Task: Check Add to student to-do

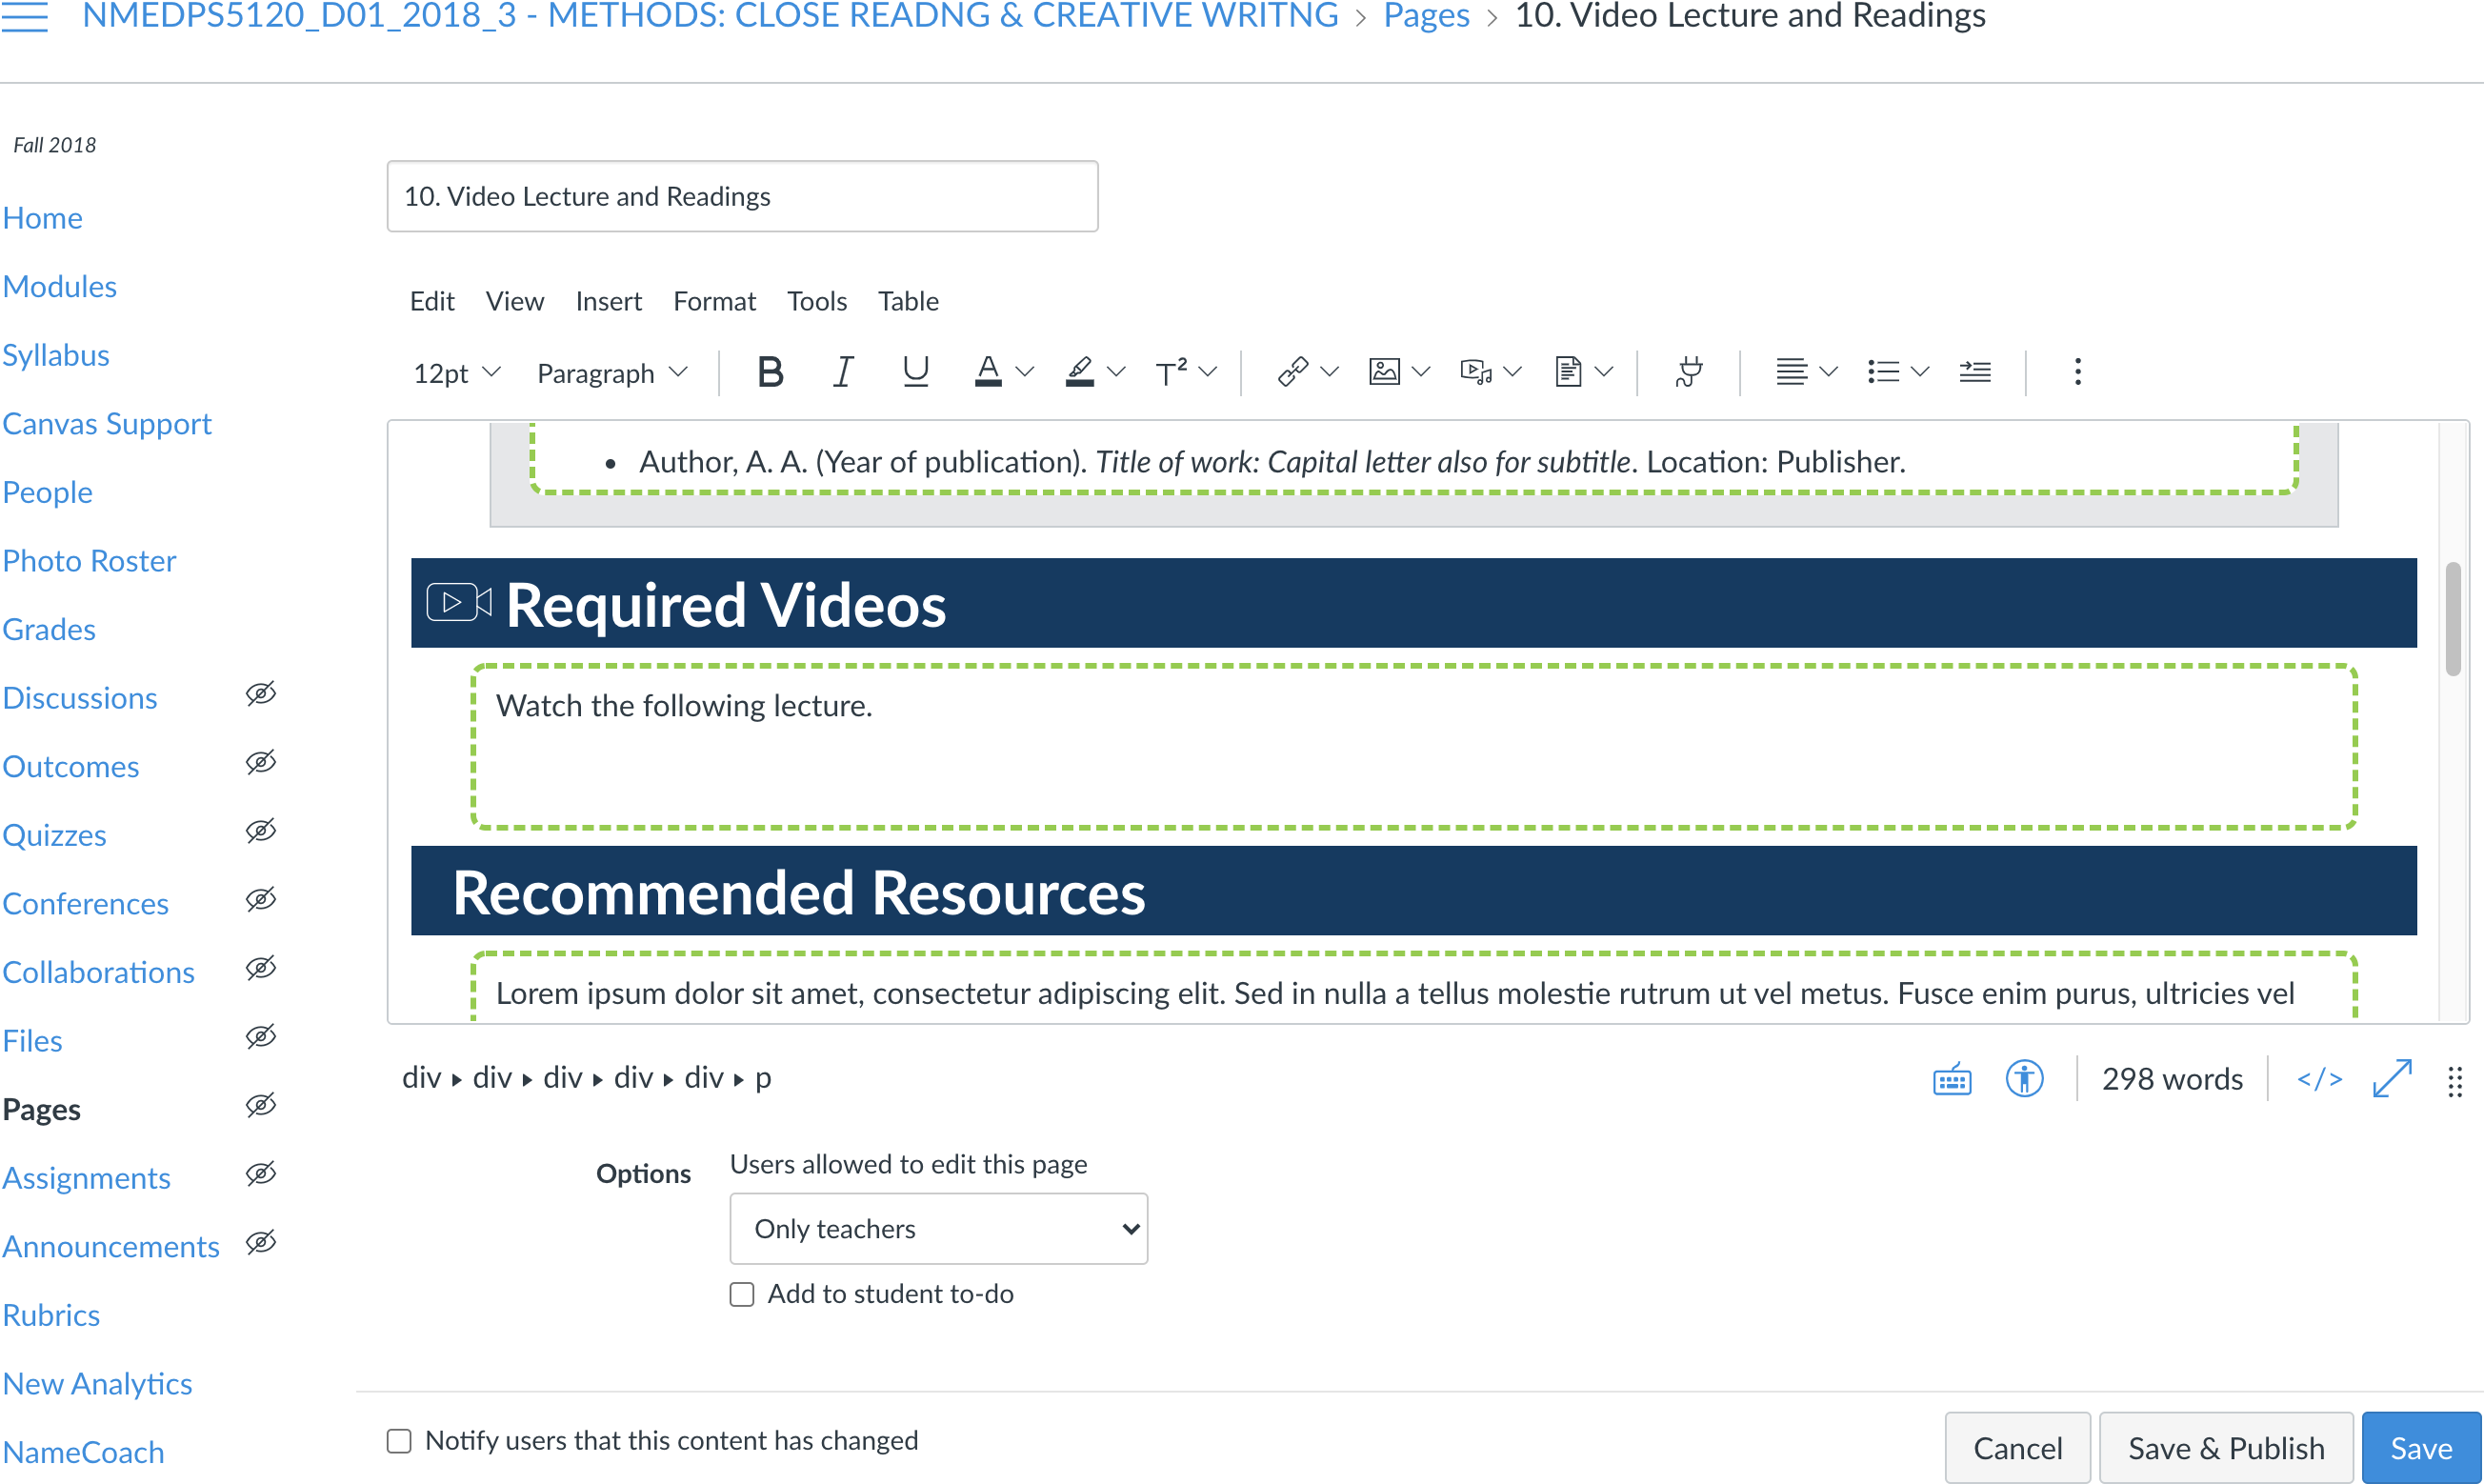Action: tap(742, 1294)
